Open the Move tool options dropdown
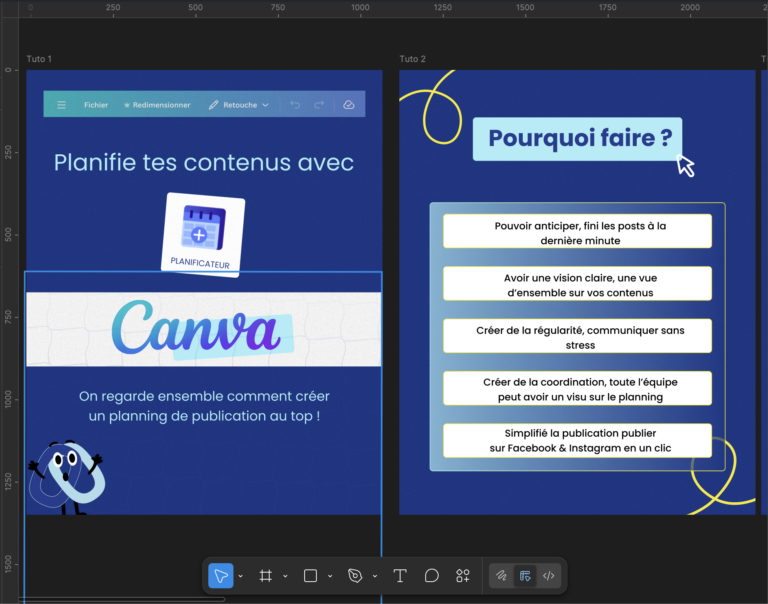 coord(240,576)
